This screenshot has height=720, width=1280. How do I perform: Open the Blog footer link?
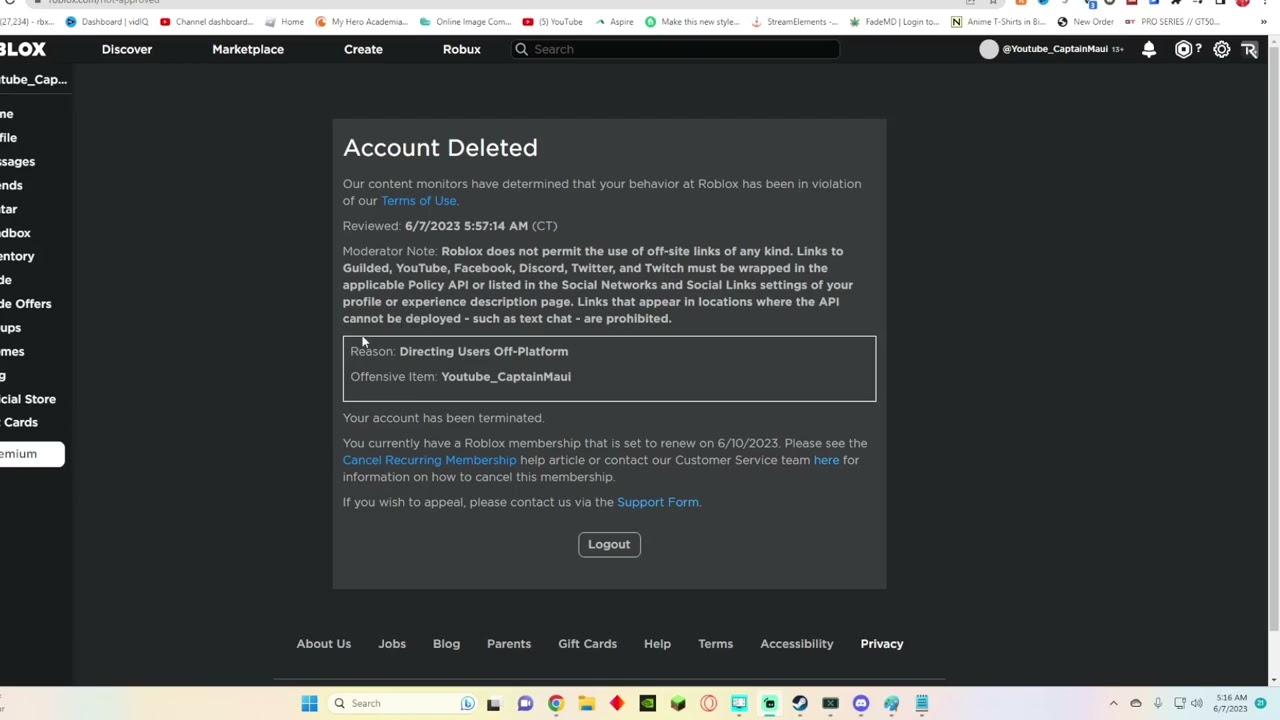click(446, 644)
